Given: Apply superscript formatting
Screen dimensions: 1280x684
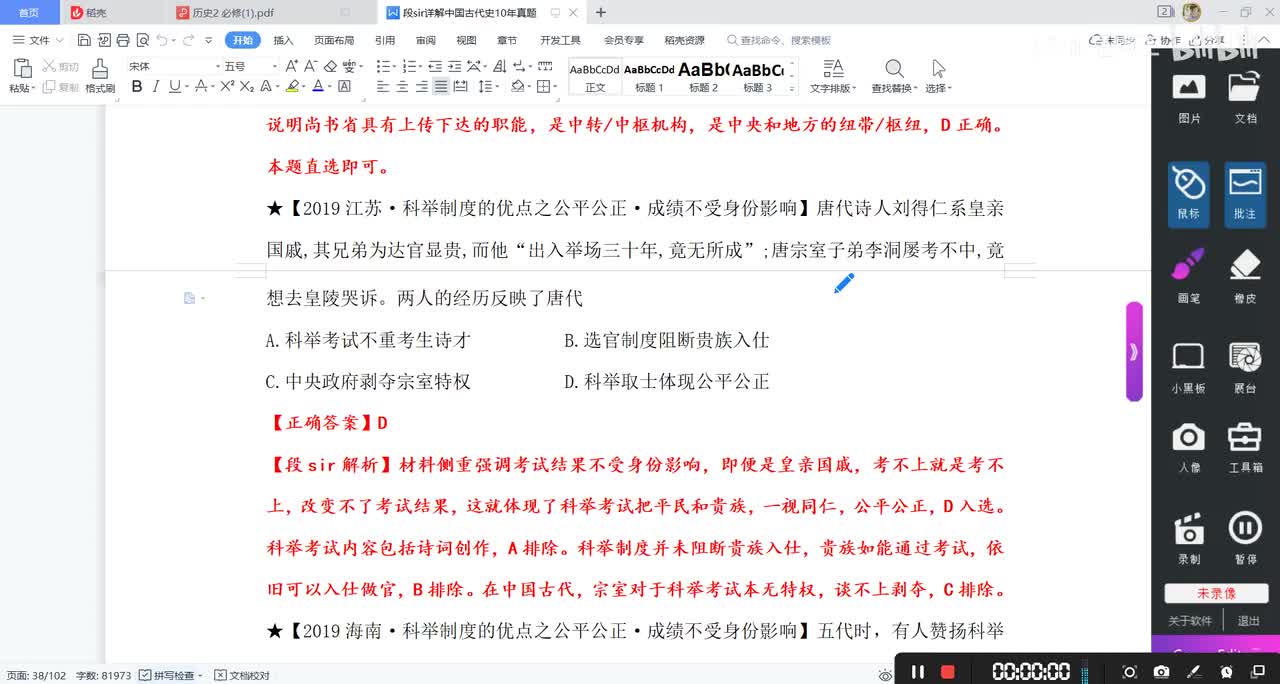Looking at the screenshot, I should pyautogui.click(x=226, y=87).
